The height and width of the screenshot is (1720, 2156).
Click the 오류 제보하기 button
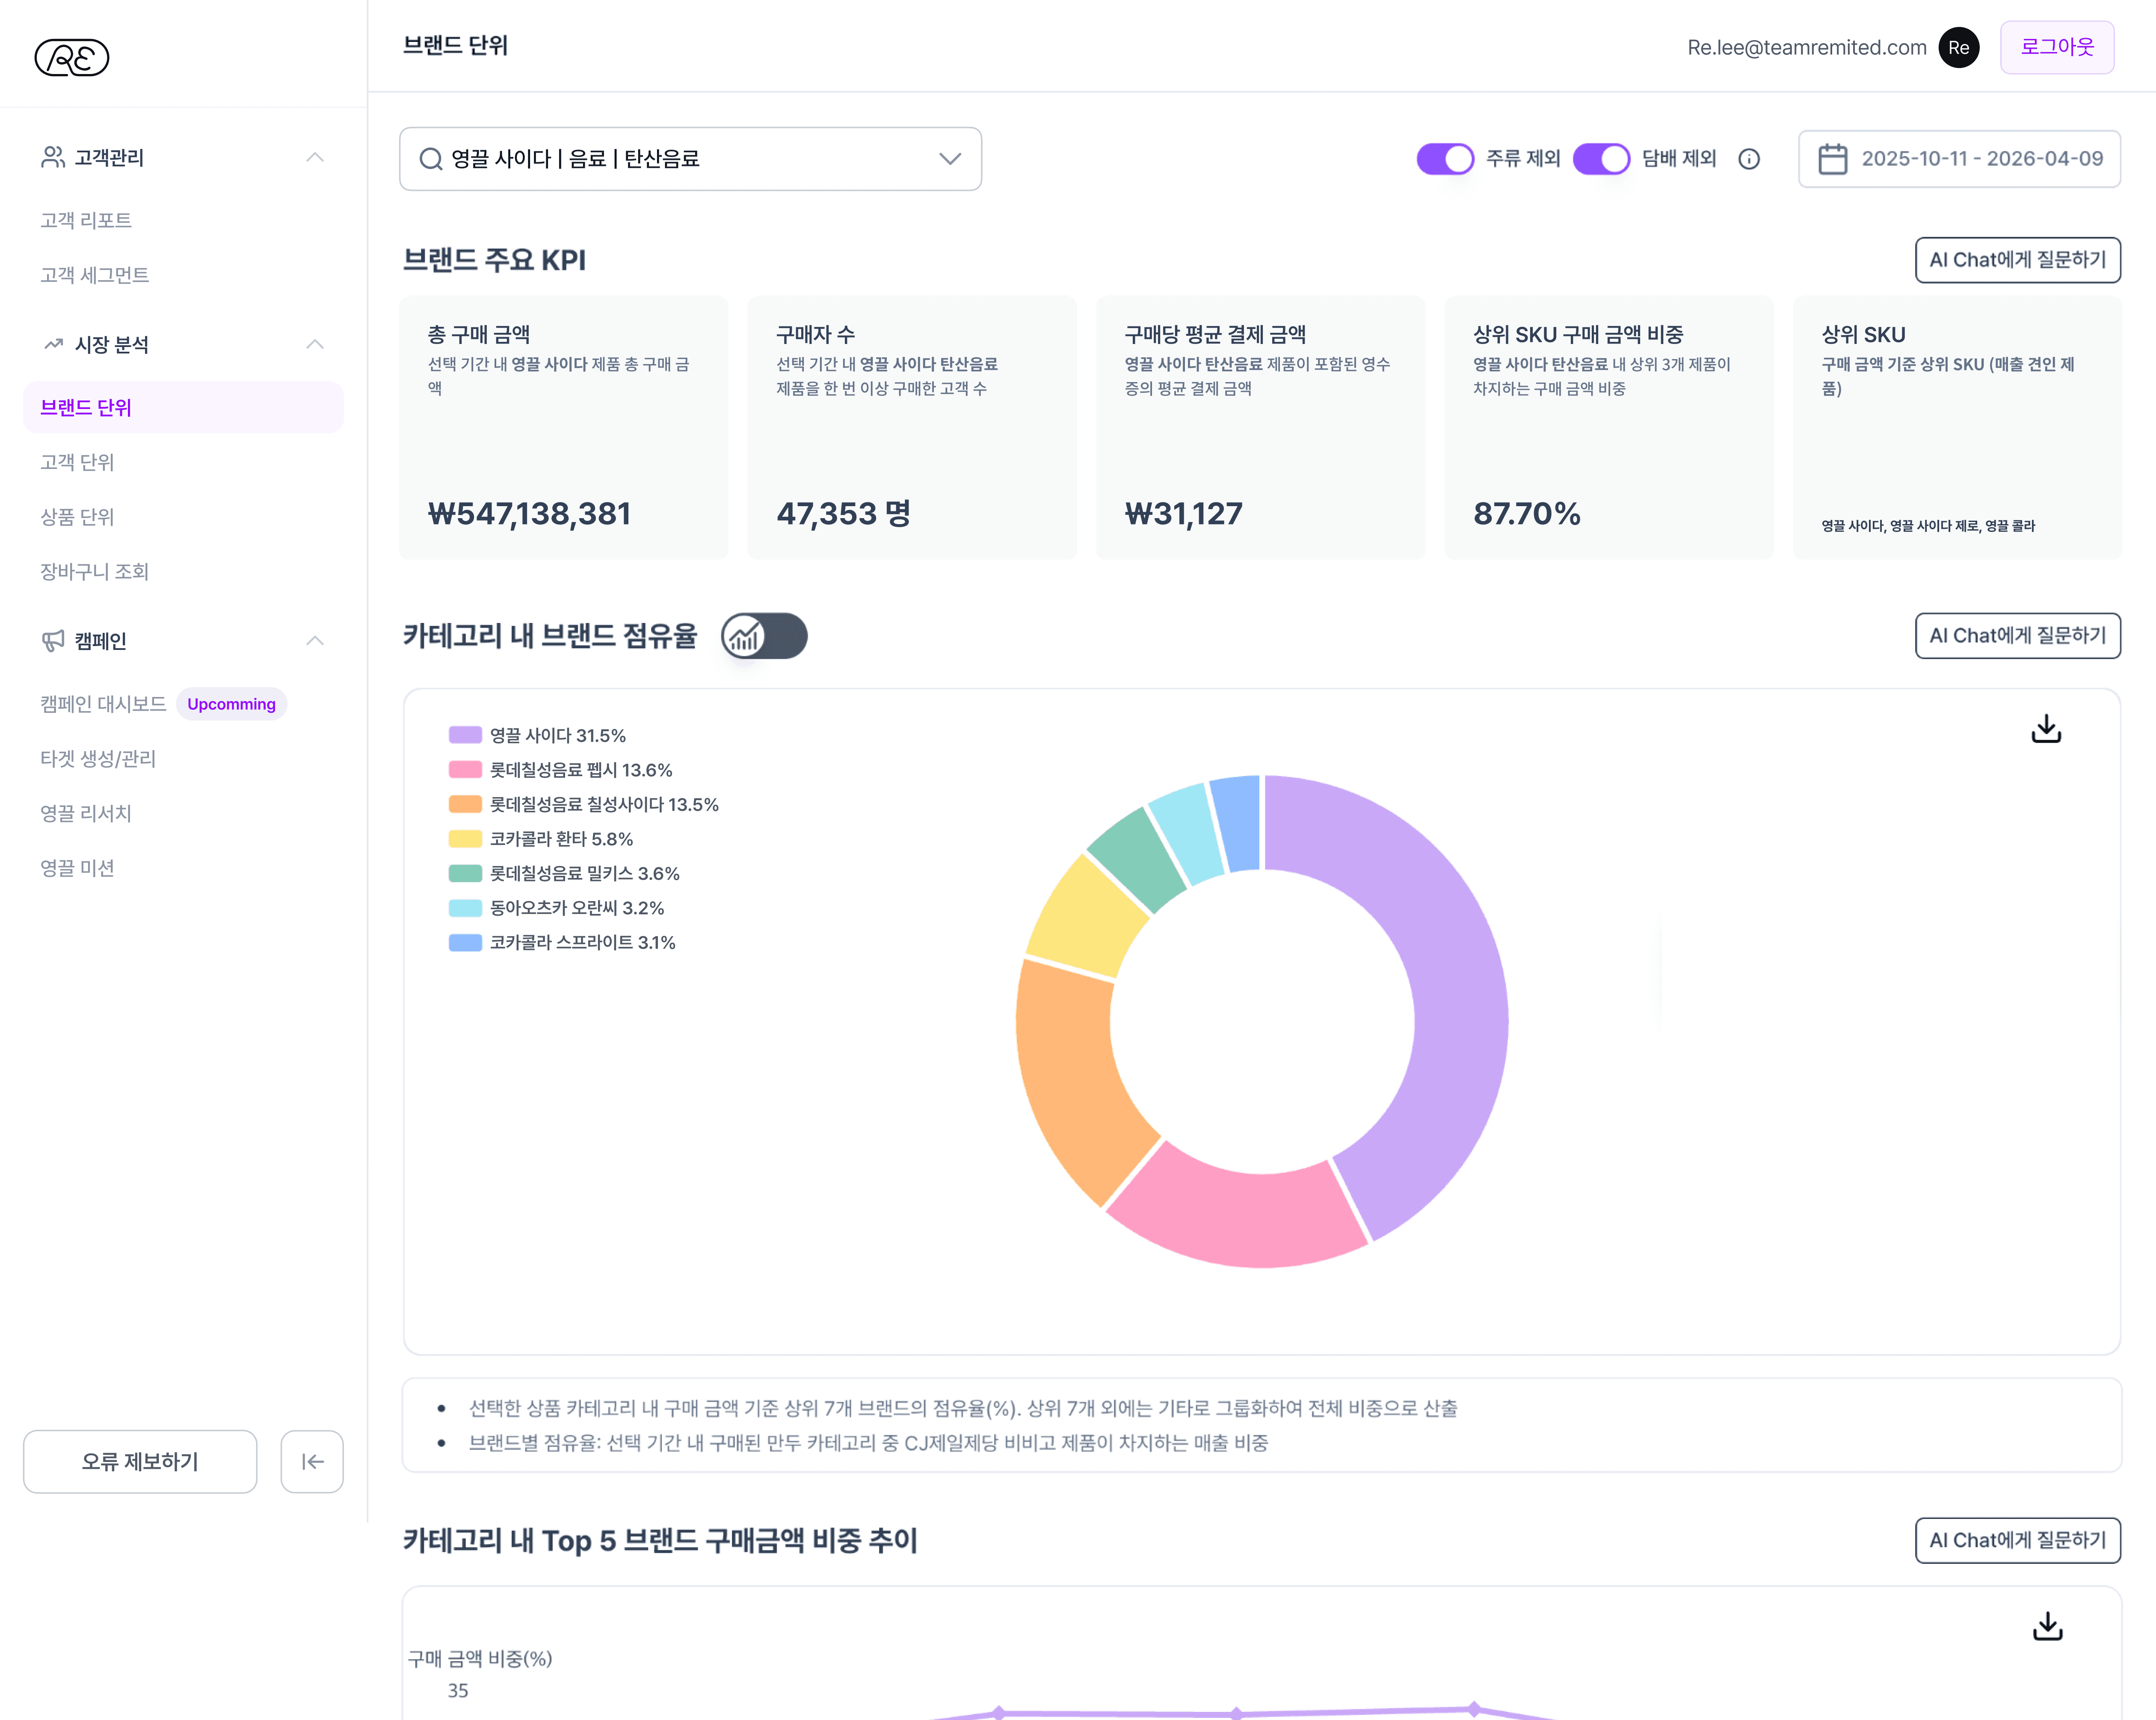pos(140,1461)
